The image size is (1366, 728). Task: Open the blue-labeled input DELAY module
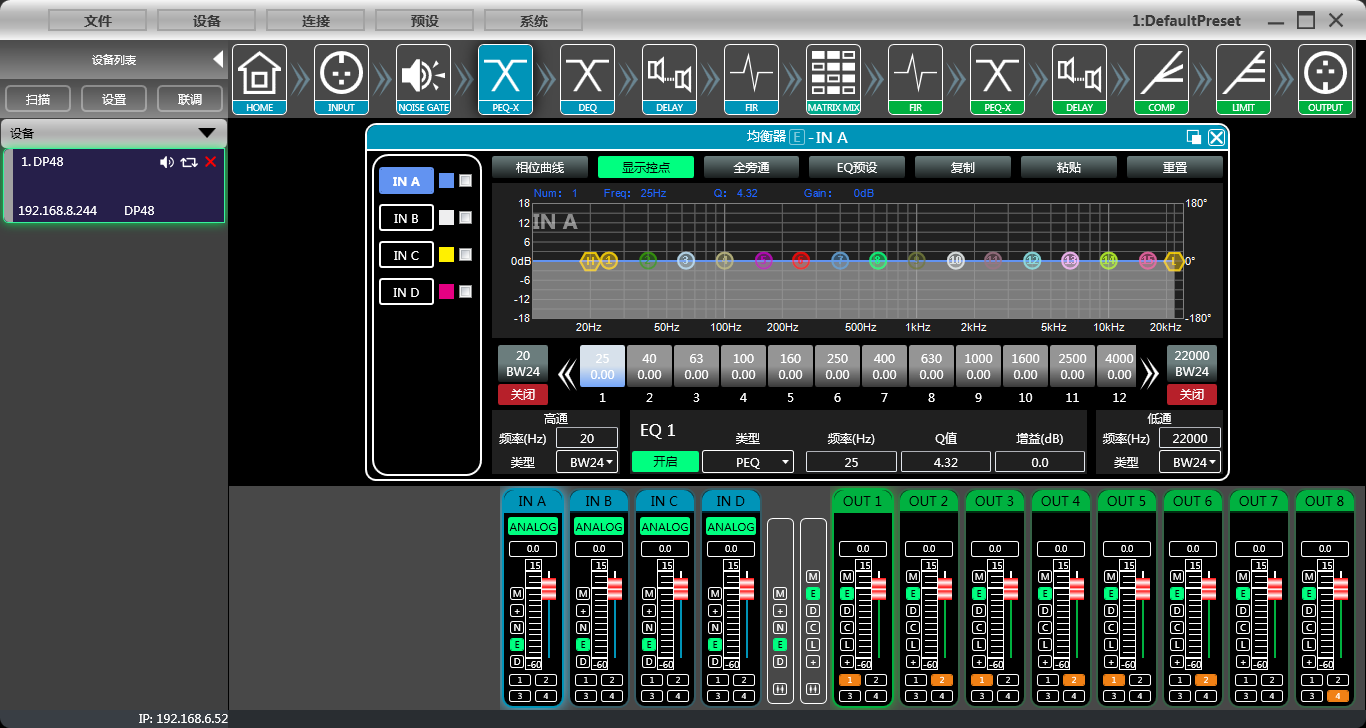pos(670,79)
